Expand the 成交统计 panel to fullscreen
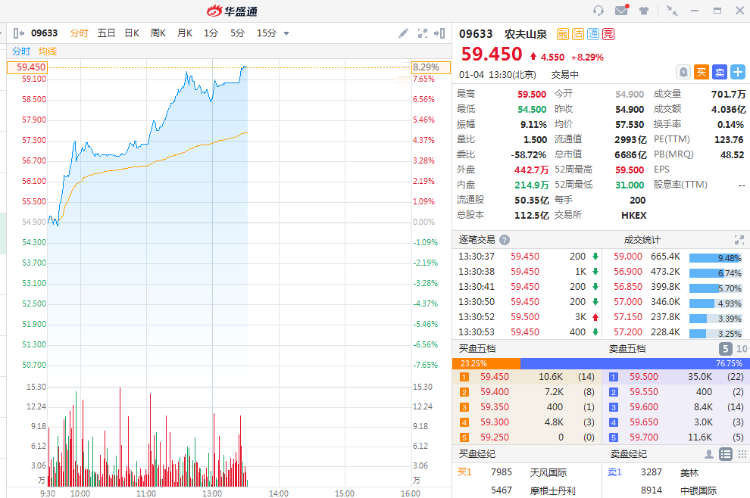This screenshot has width=750, height=498. pyautogui.click(x=739, y=240)
